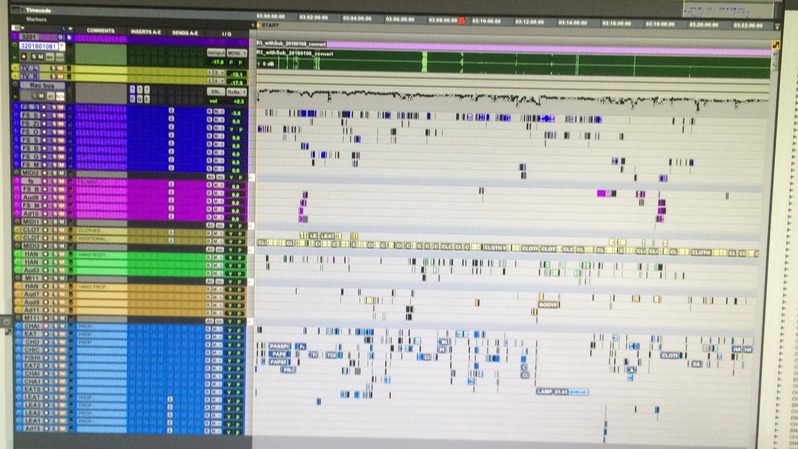Mute the MIDI1 track
The width and height of the screenshot is (798, 449).
[62, 221]
